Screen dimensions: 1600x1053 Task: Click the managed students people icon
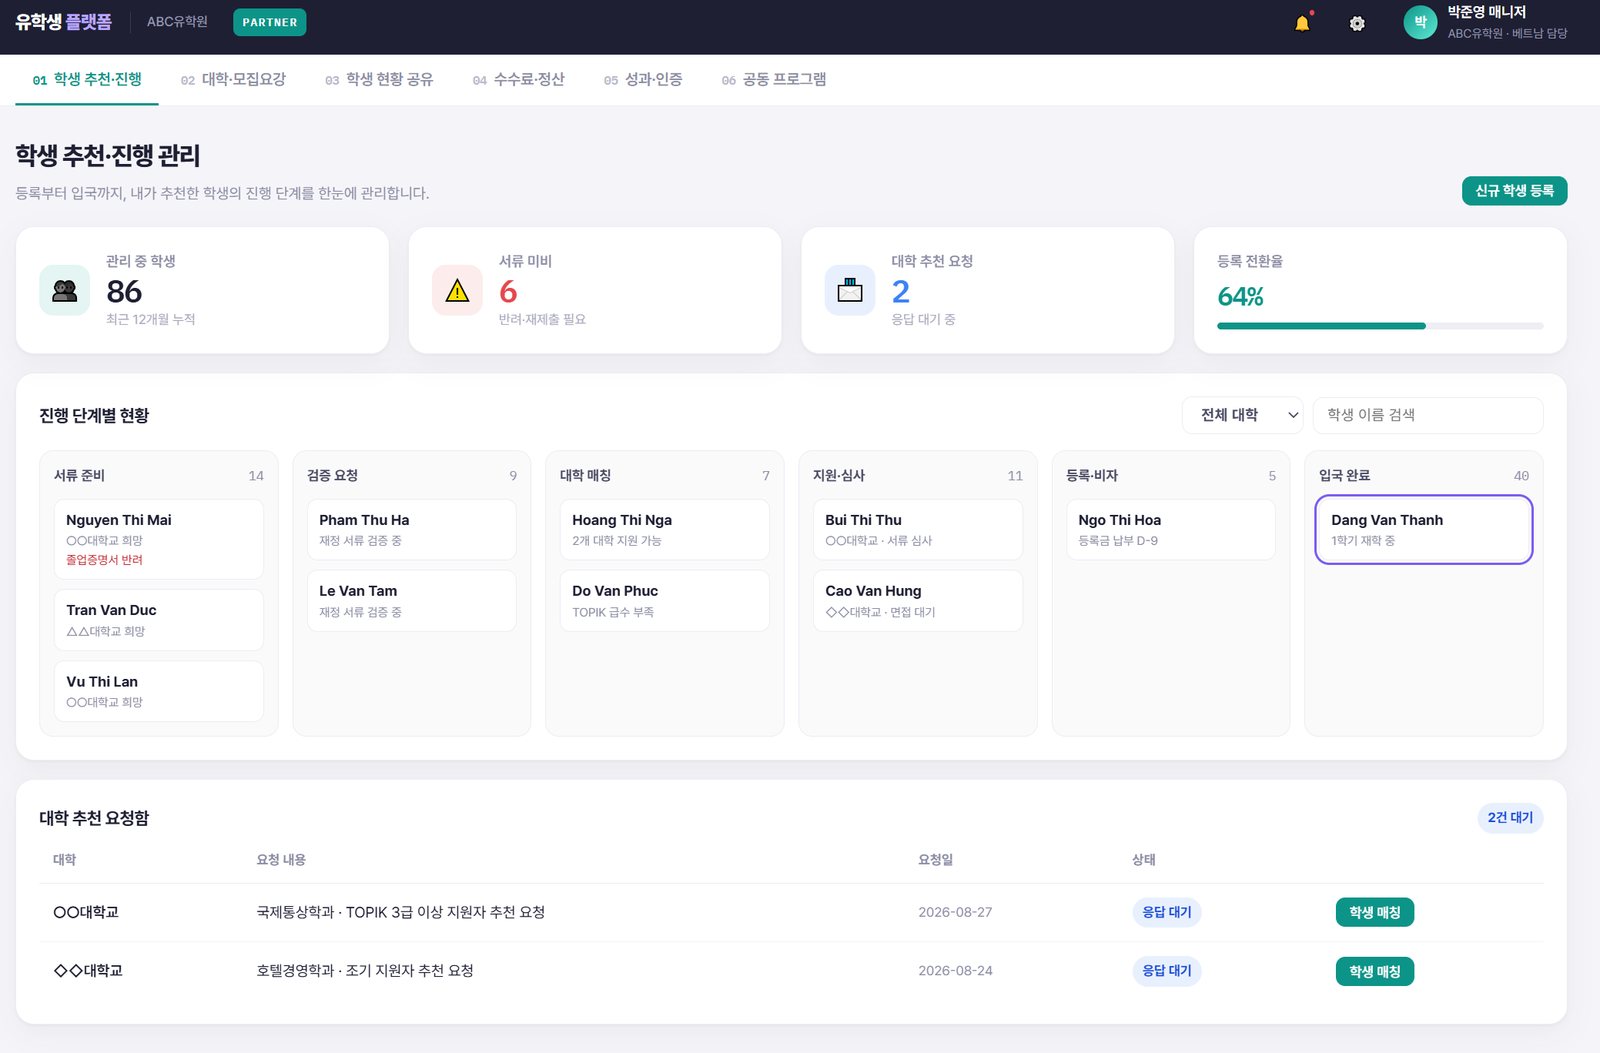65,291
